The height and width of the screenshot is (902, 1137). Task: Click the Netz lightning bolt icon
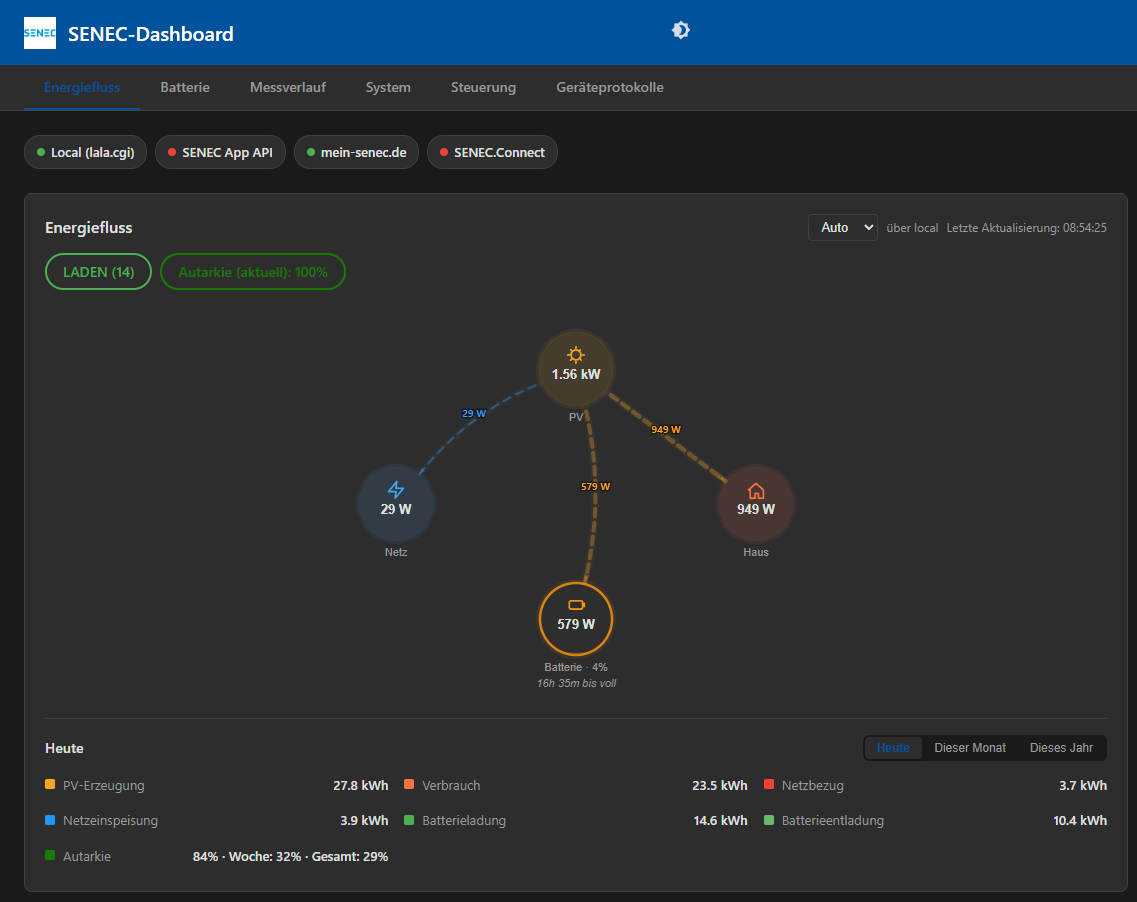click(396, 489)
